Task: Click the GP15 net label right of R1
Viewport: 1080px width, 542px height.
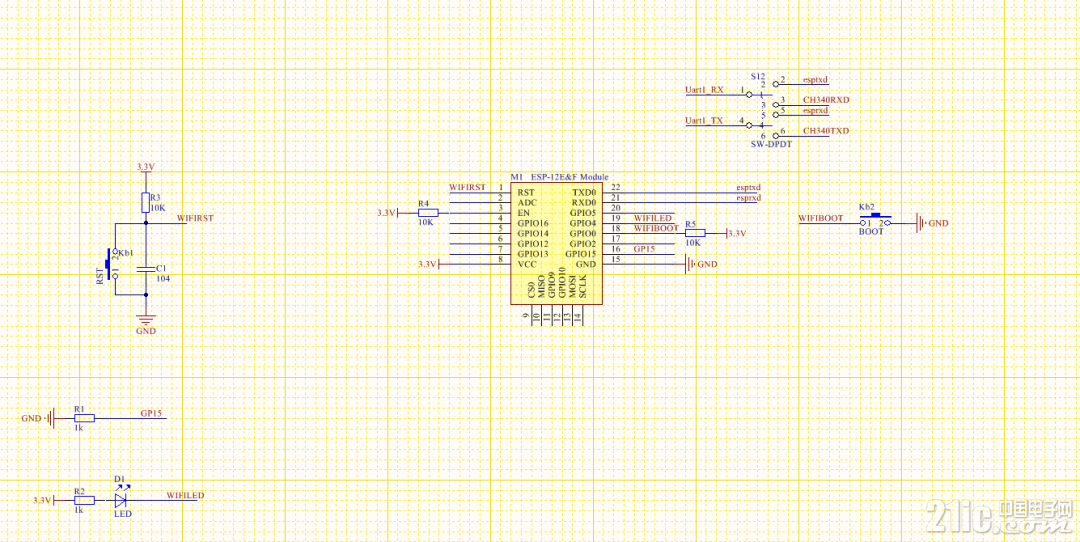Action: [x=151, y=413]
